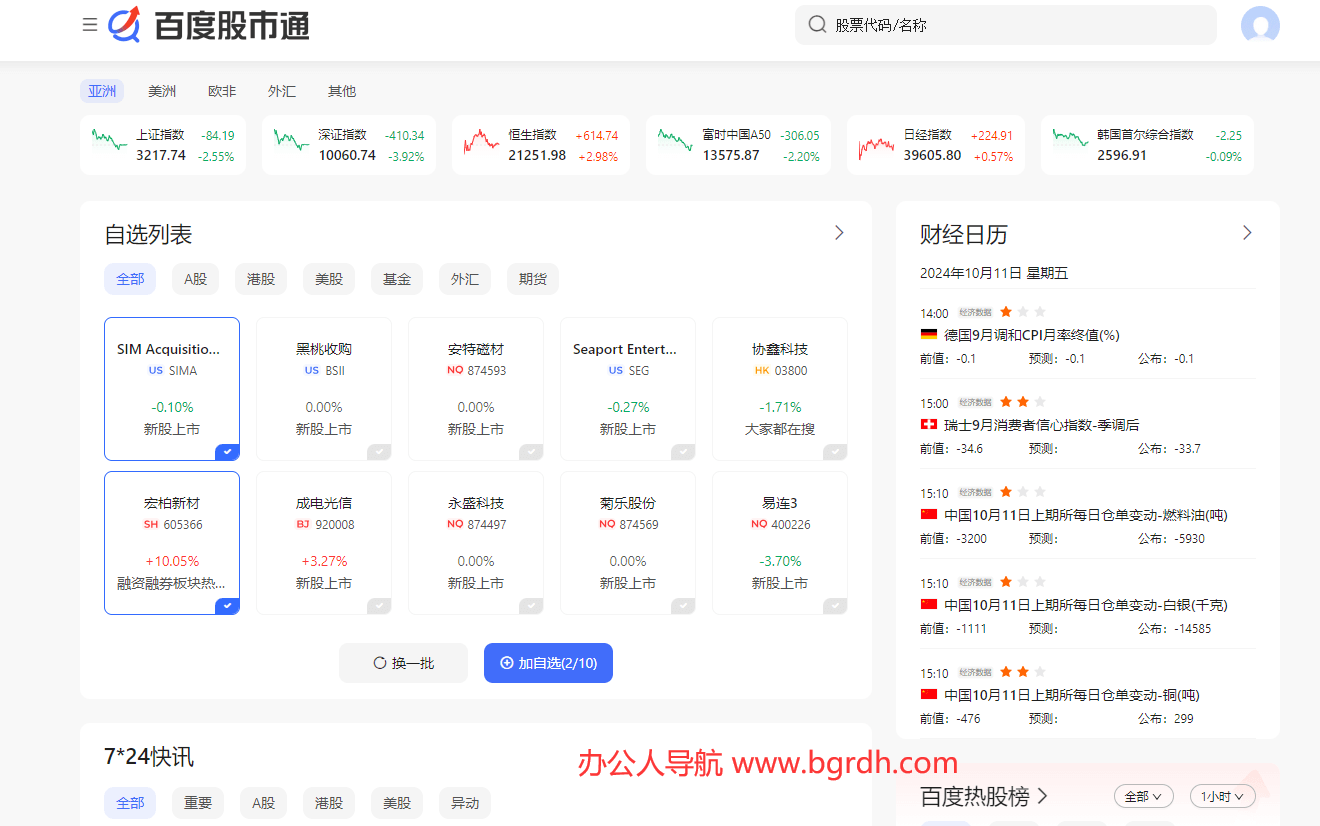The width and height of the screenshot is (1320, 826).
Task: Select the 菊乐股份 stock card
Action: (x=628, y=543)
